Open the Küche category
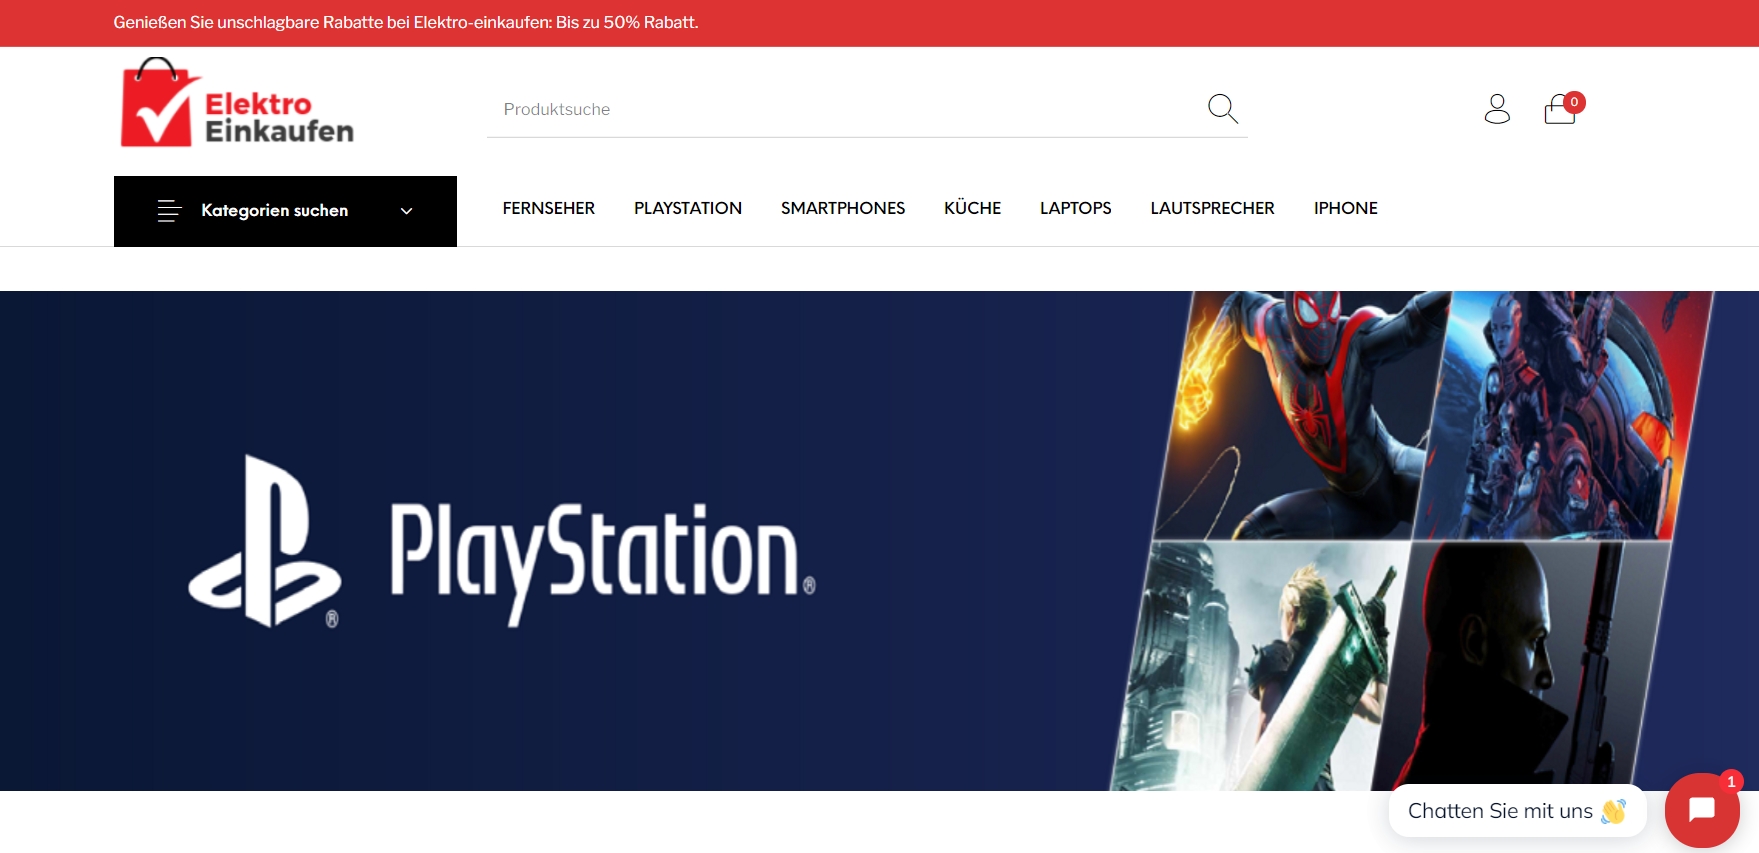This screenshot has height=853, width=1759. point(972,208)
